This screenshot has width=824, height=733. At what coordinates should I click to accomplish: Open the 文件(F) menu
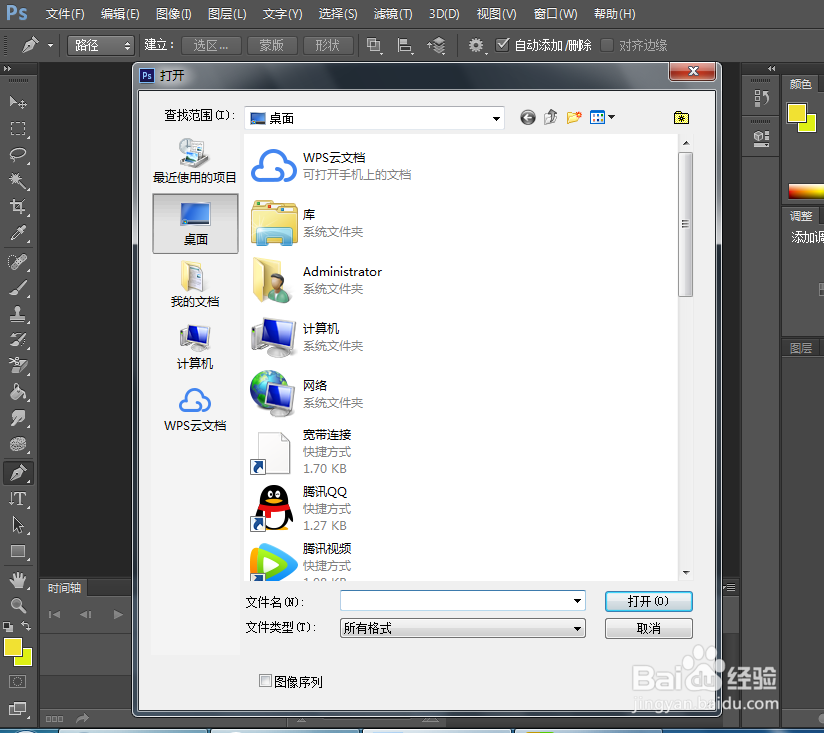pyautogui.click(x=65, y=14)
